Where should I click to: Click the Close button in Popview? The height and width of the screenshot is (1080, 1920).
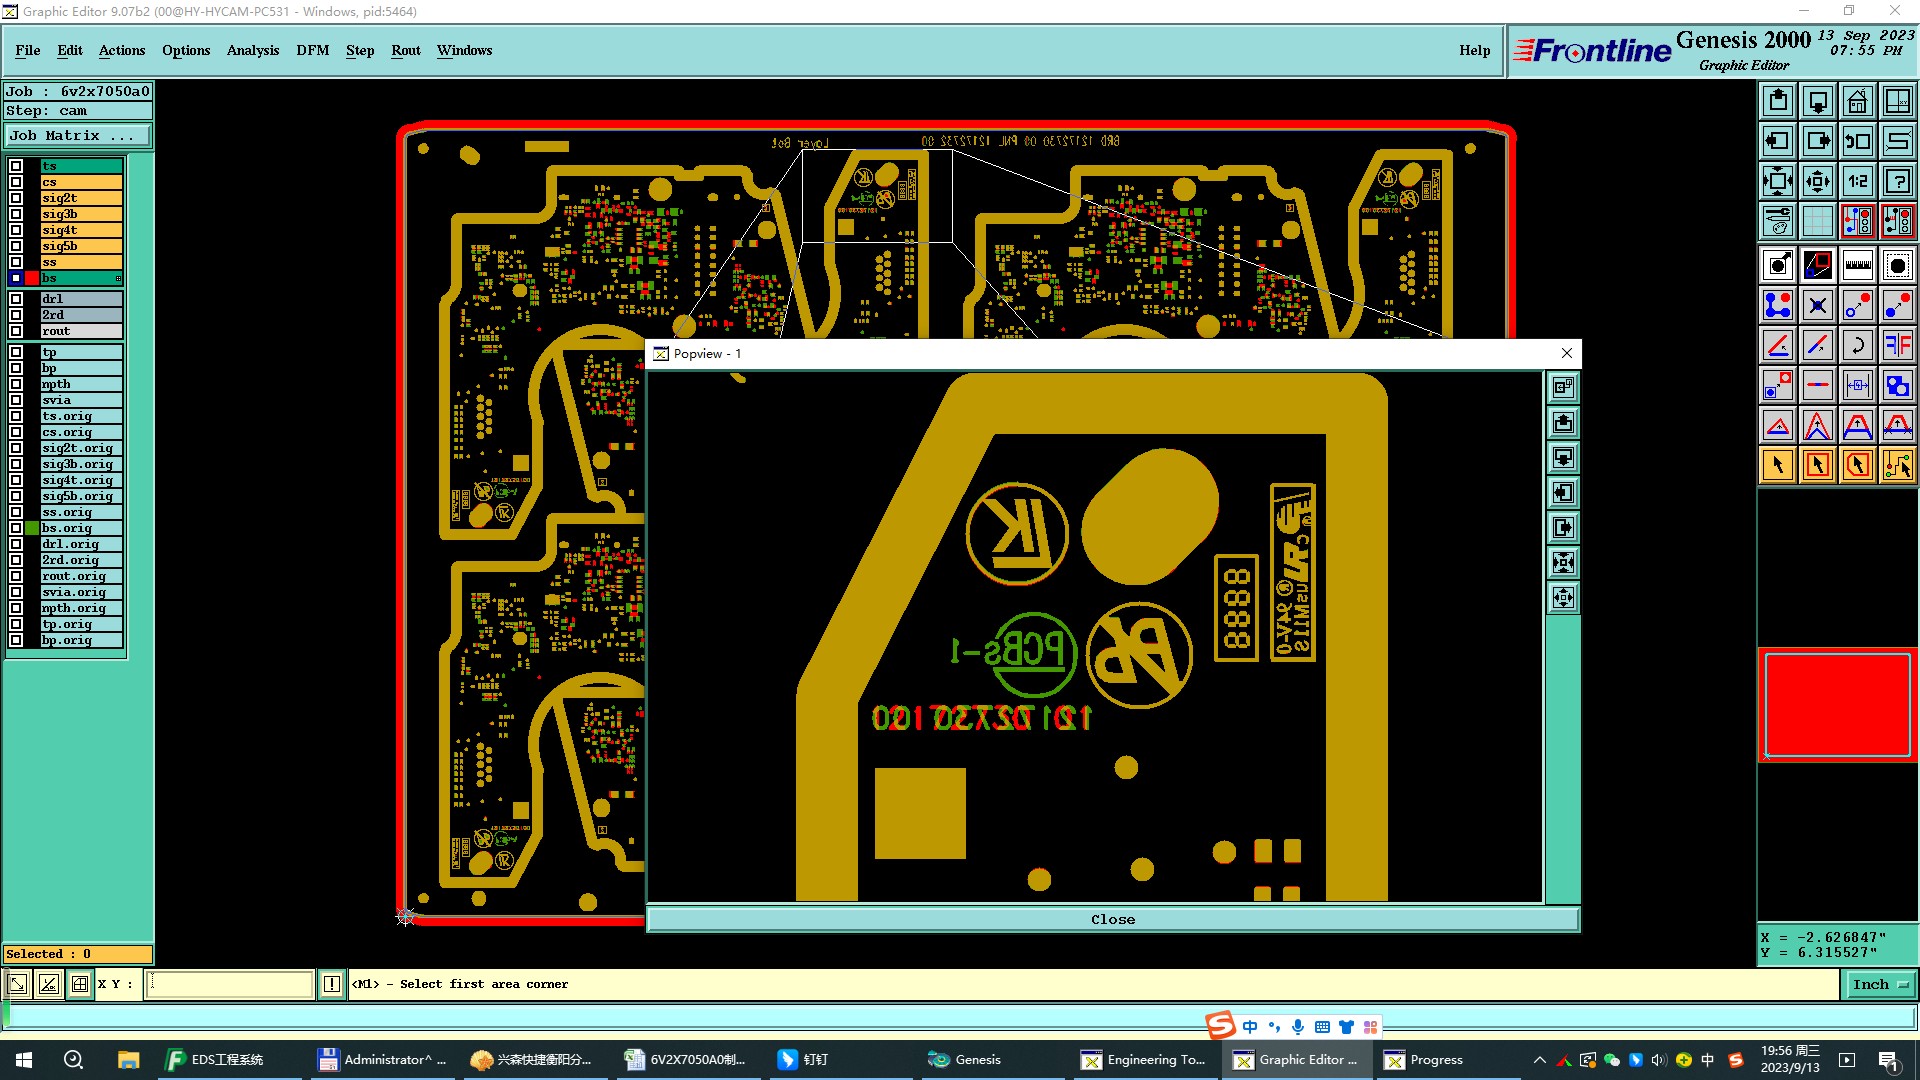(1112, 919)
